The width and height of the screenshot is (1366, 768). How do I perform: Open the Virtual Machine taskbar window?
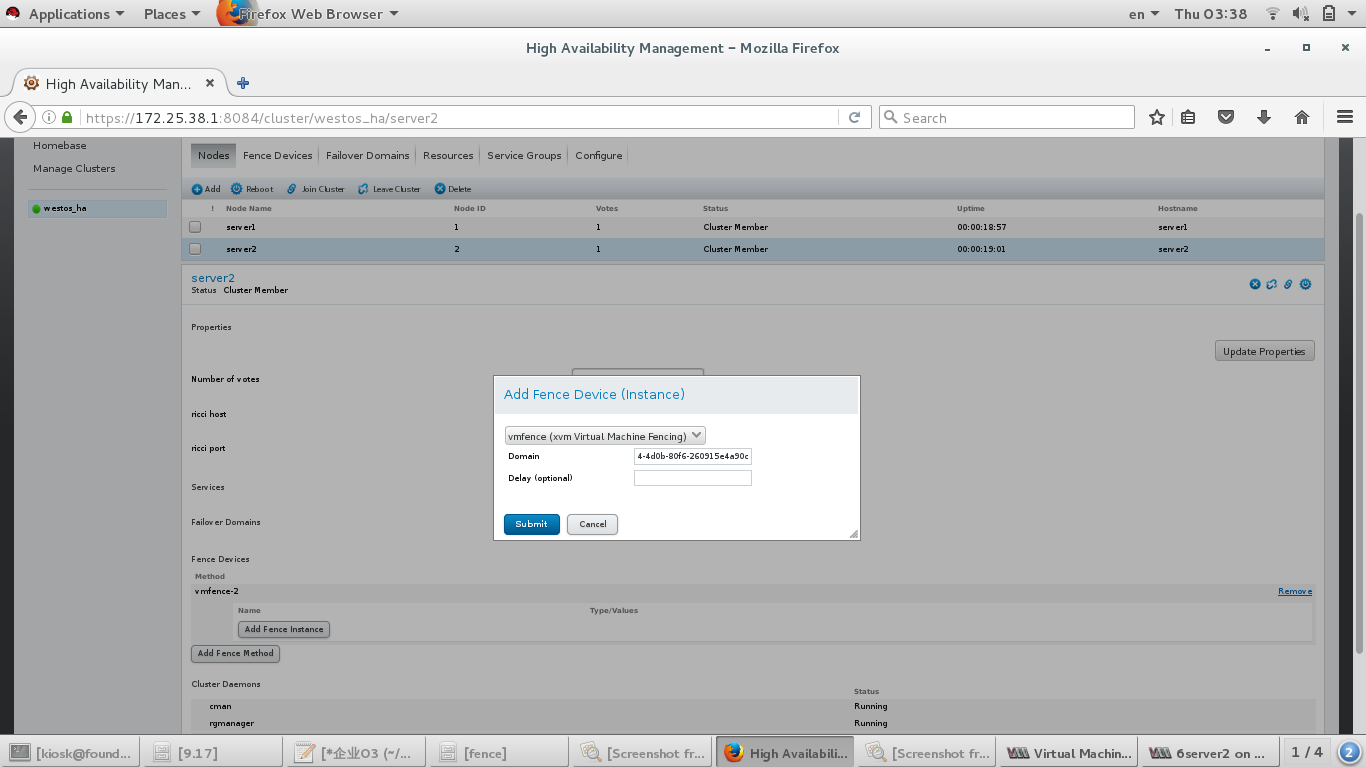click(1068, 752)
